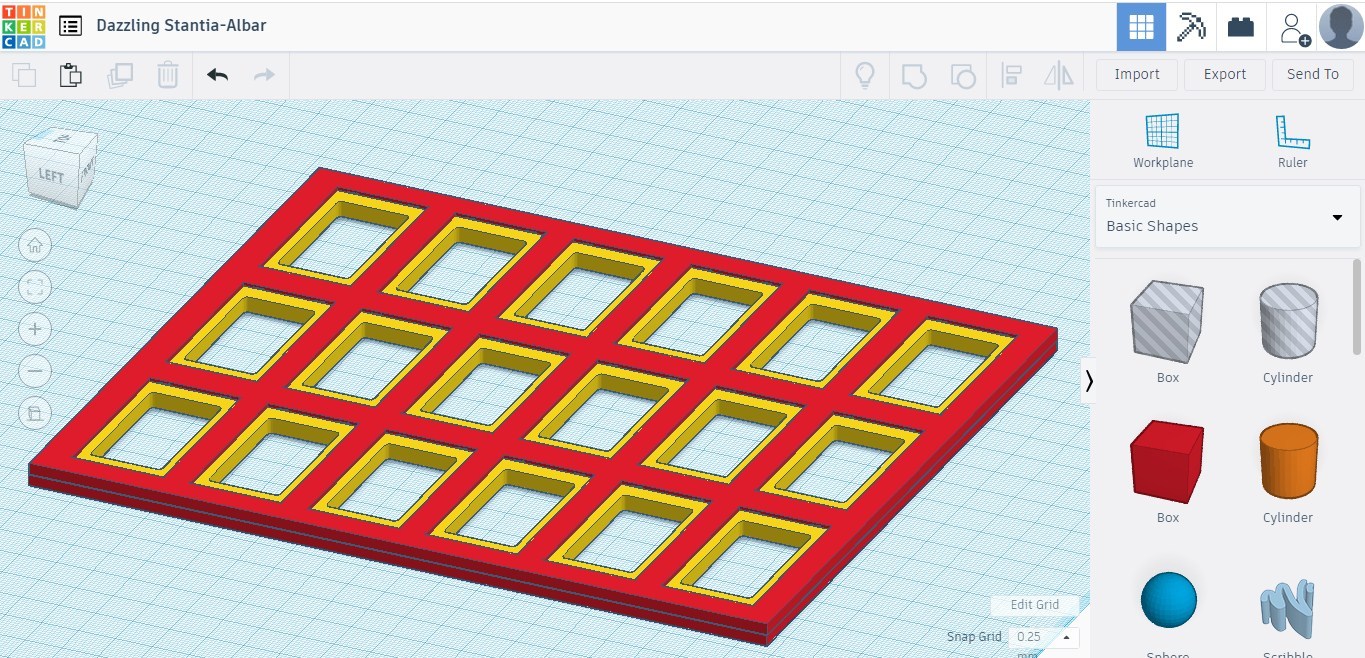Open the design list menu icon

(x=70, y=26)
